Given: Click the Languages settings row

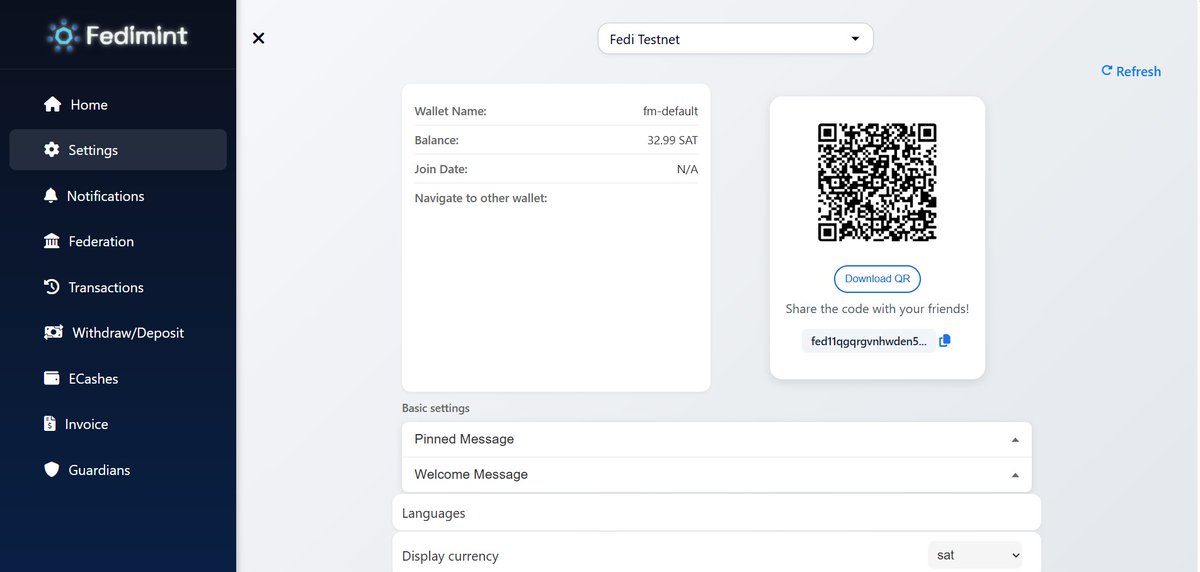Looking at the screenshot, I should pyautogui.click(x=716, y=513).
